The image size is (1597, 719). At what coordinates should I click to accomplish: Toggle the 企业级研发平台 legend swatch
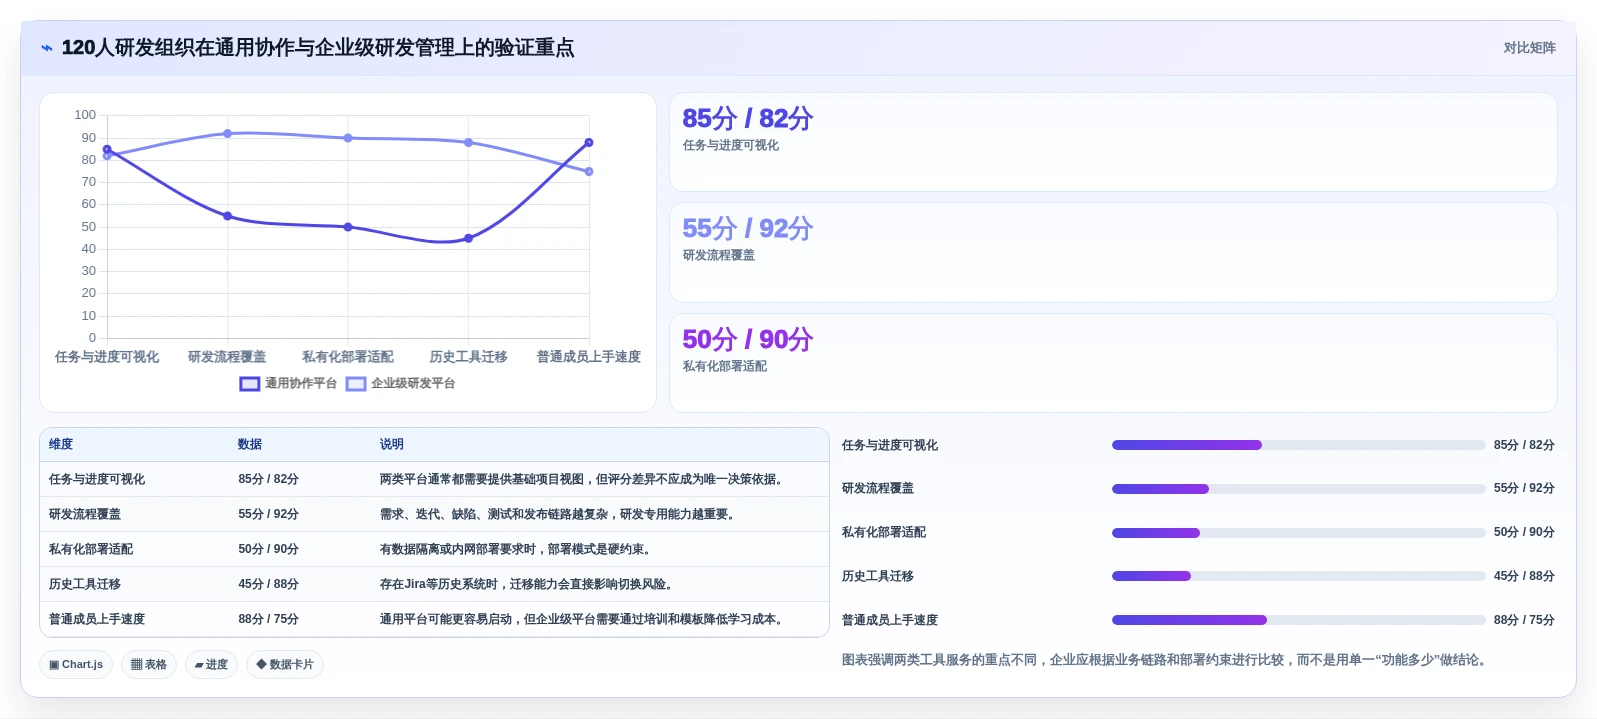click(356, 384)
